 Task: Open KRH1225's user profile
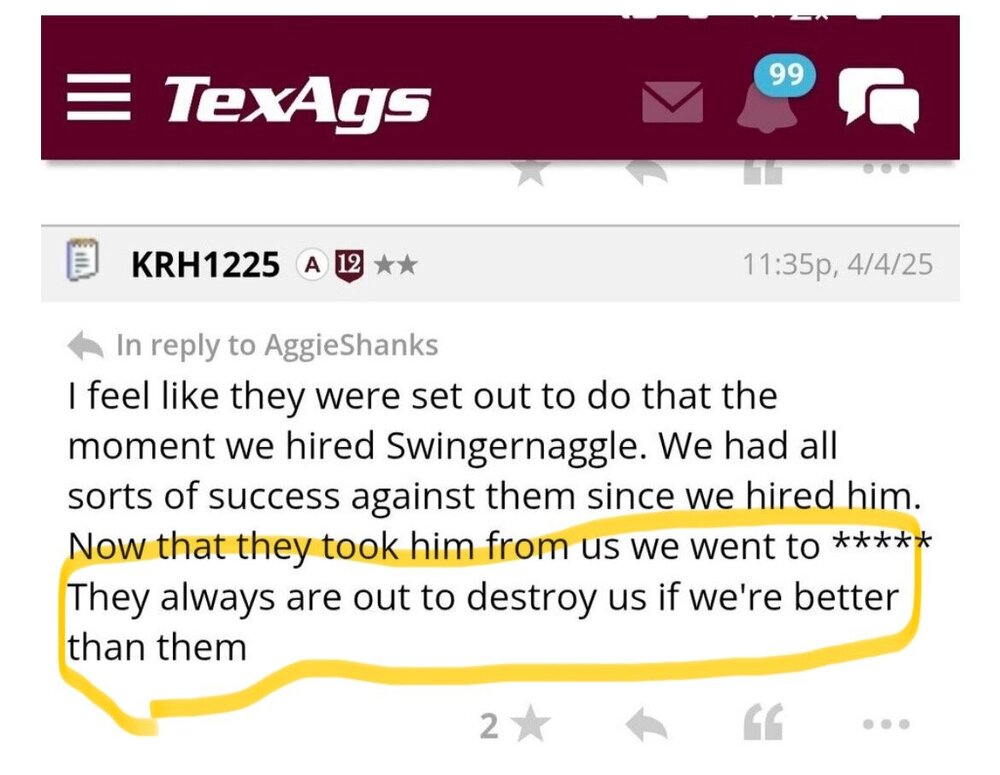click(205, 265)
